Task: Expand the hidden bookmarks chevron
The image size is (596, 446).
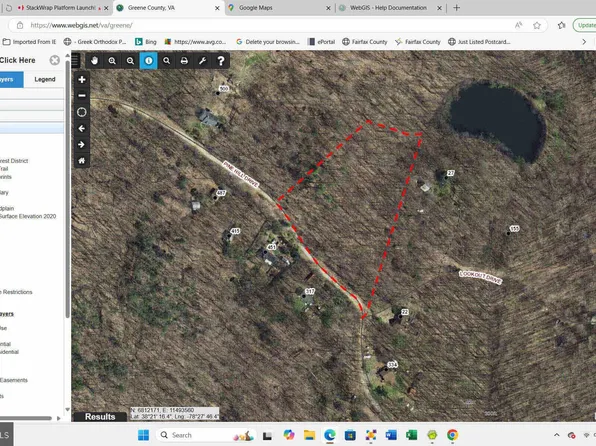Action: (584, 42)
